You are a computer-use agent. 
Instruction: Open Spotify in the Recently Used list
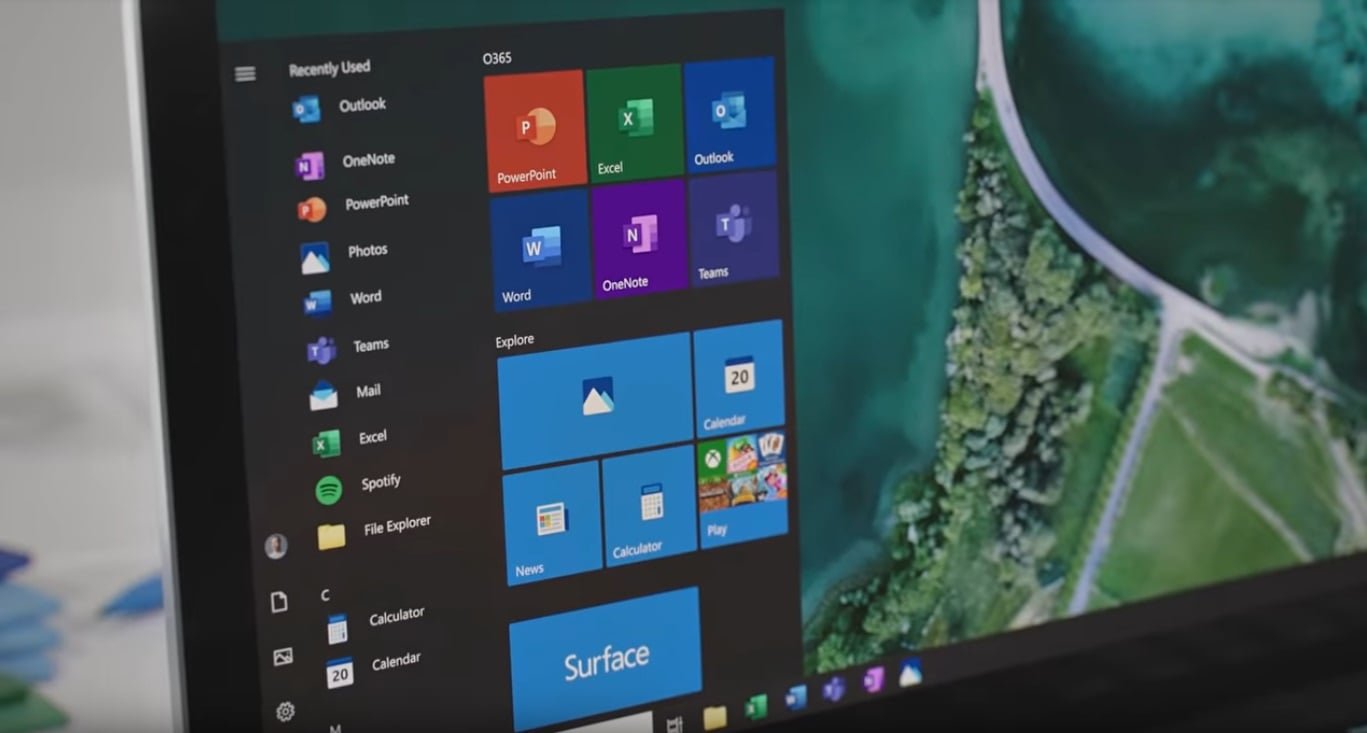coord(358,485)
